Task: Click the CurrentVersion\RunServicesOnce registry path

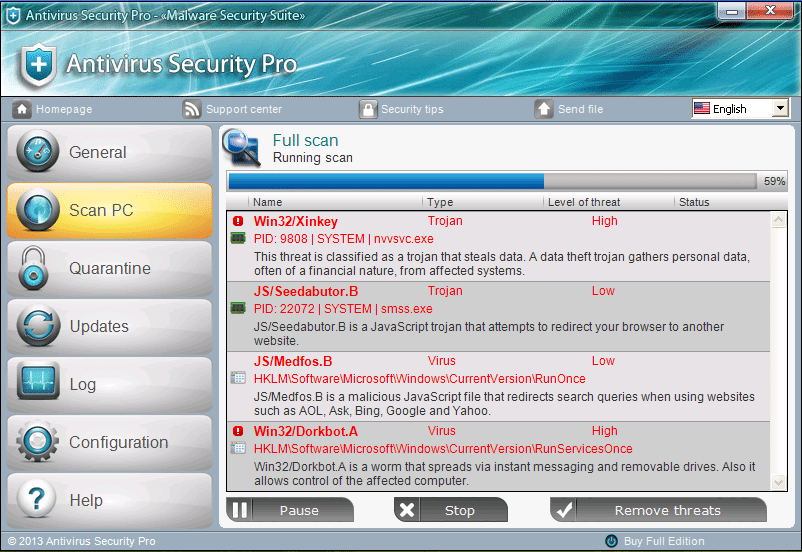Action: click(x=443, y=449)
